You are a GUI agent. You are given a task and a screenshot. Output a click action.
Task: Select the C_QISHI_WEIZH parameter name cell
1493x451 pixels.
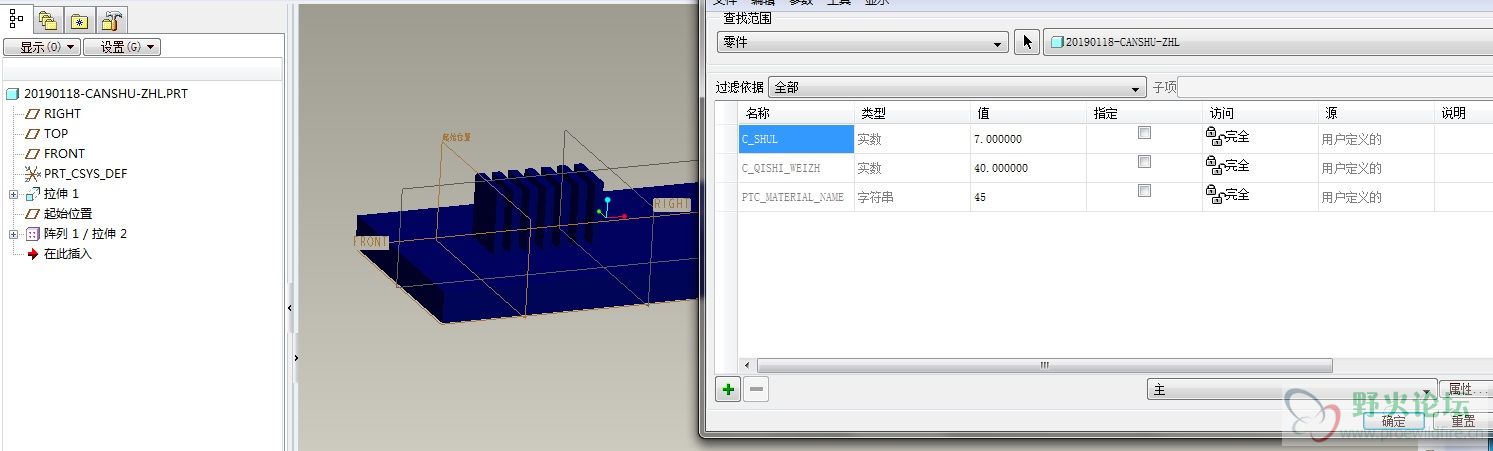click(x=796, y=168)
